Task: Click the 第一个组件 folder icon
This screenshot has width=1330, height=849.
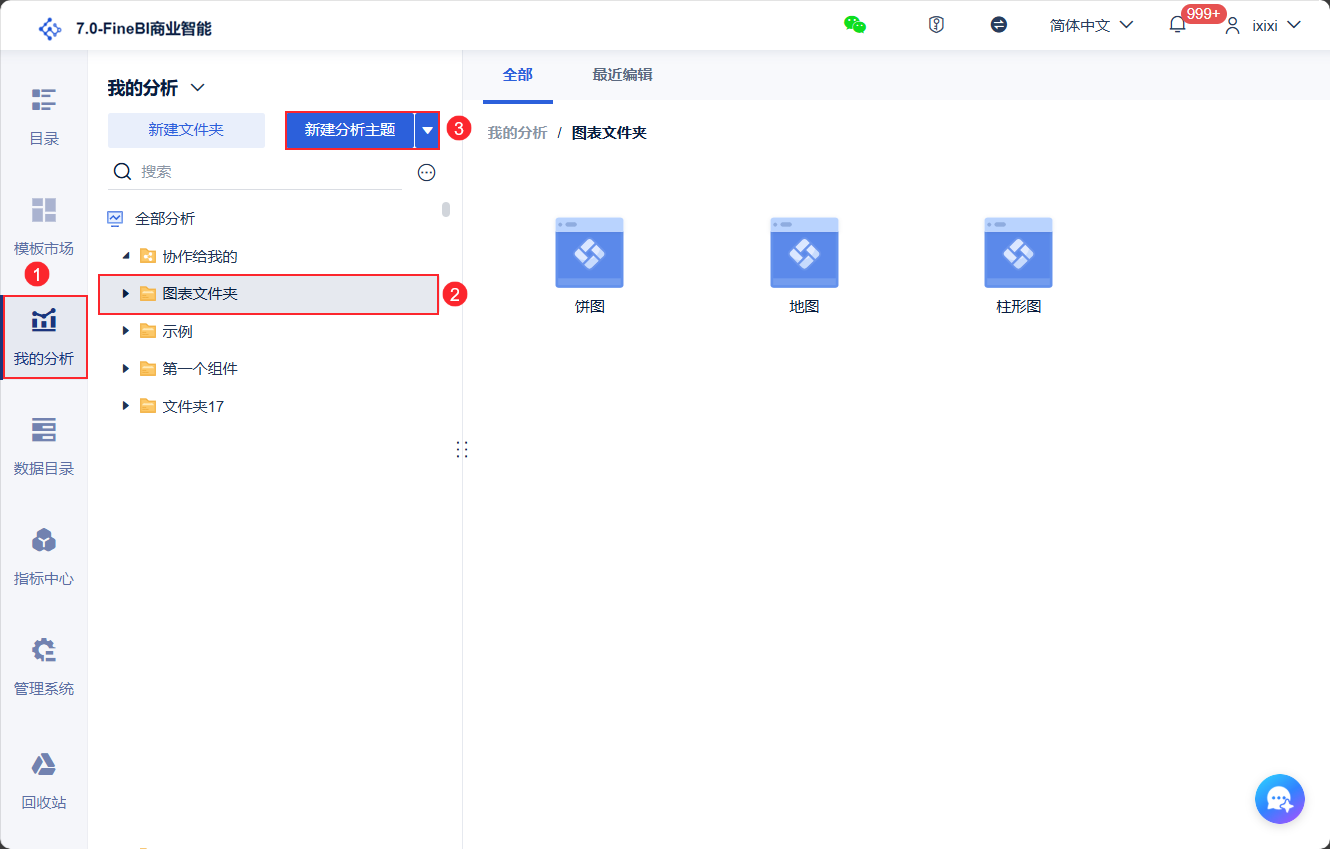Action: (148, 369)
